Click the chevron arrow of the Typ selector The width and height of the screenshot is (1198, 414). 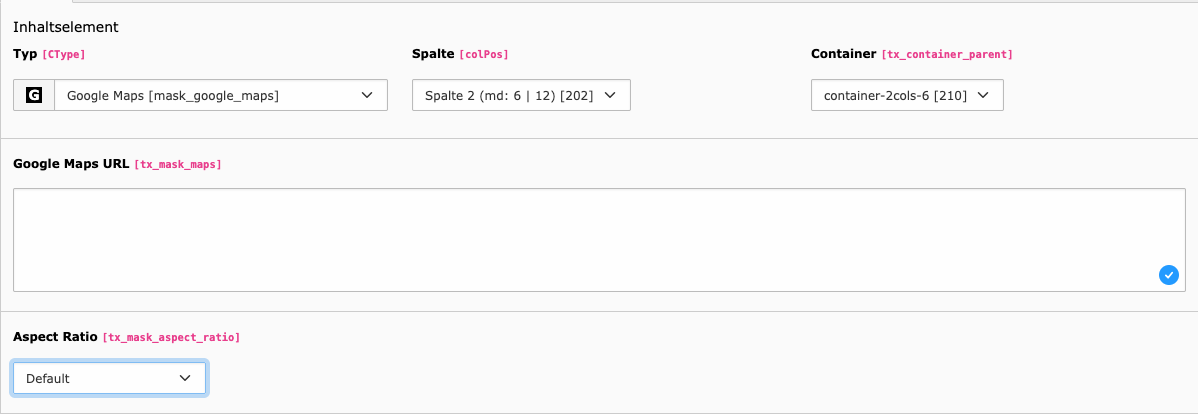pyautogui.click(x=366, y=96)
